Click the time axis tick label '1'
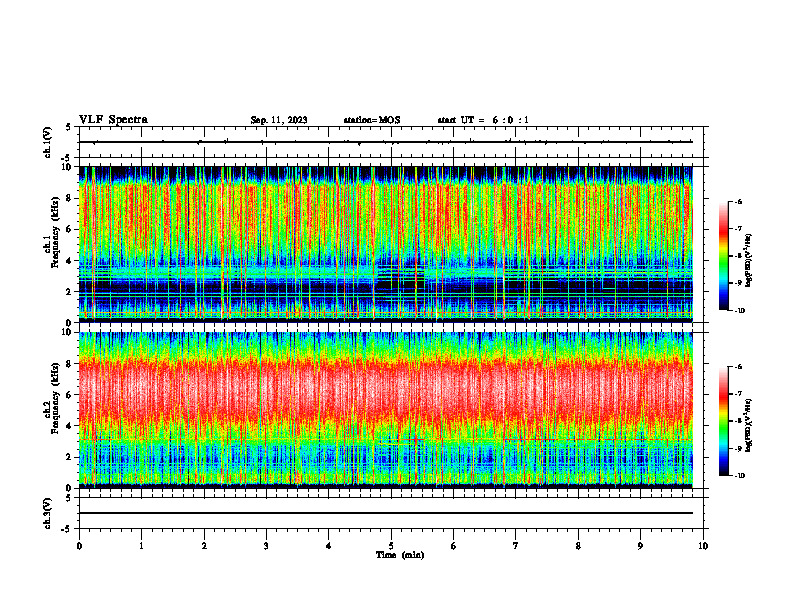Viewport: 792px width, 612px height. coord(141,546)
